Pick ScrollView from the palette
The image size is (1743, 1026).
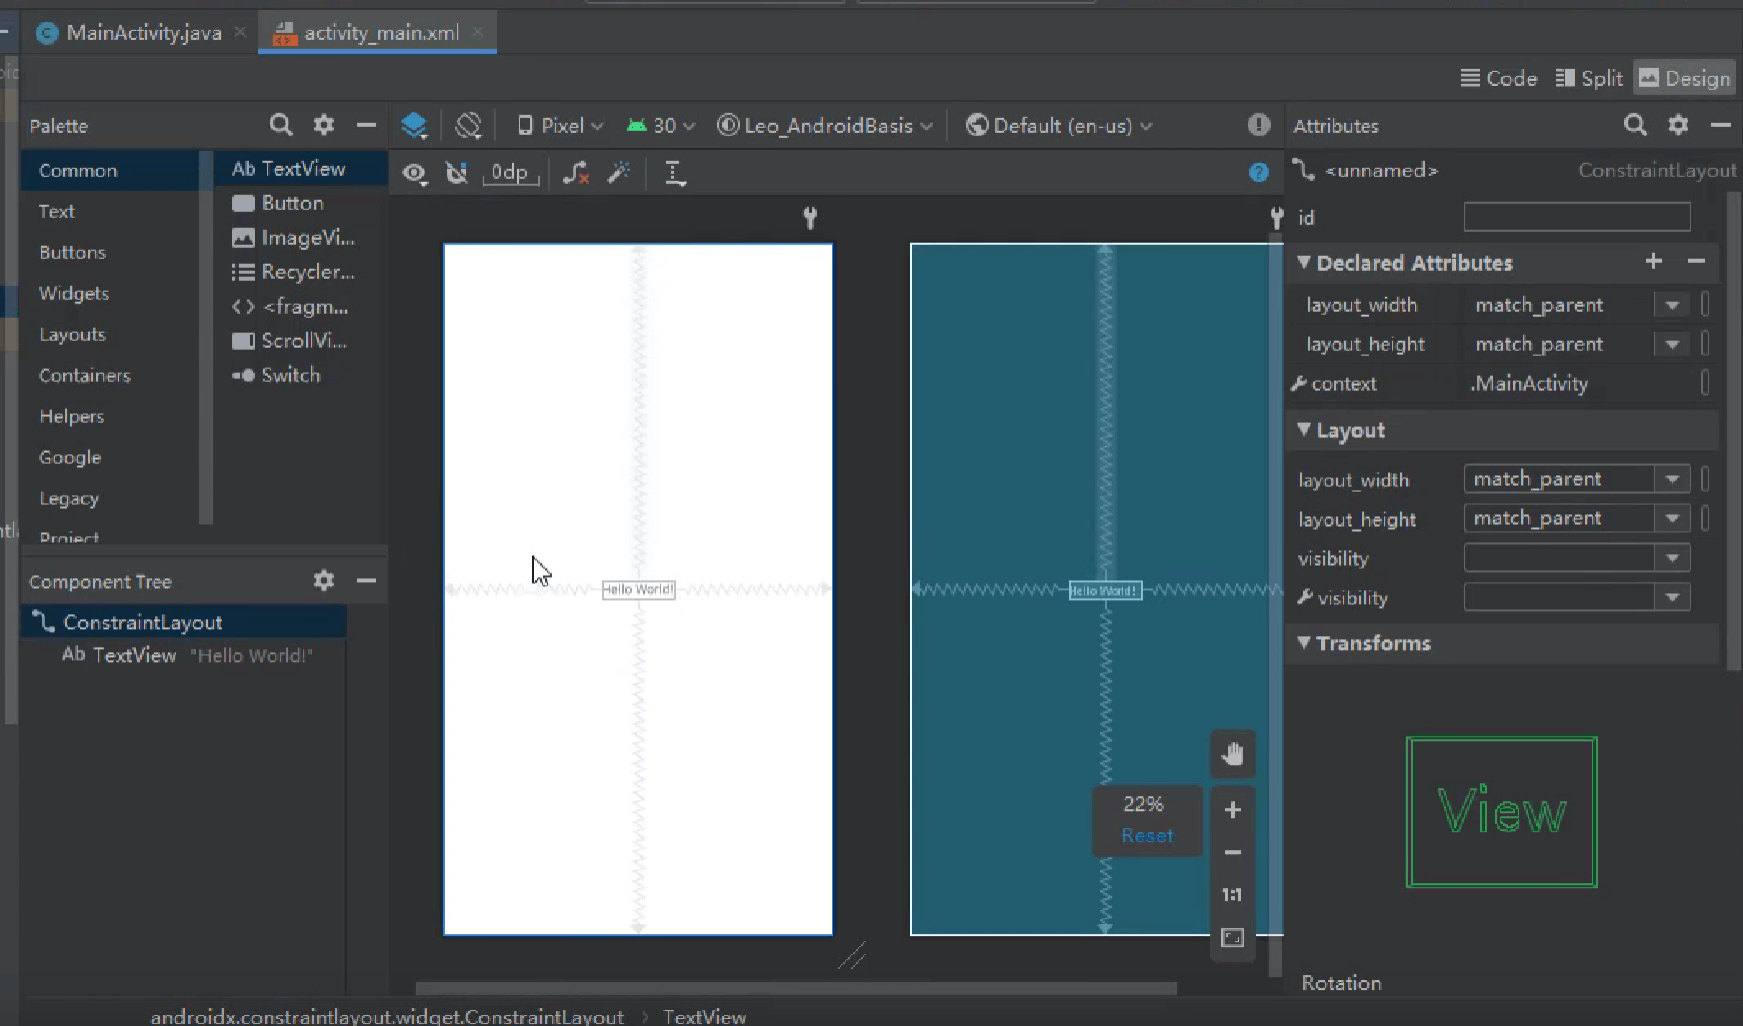click(300, 340)
